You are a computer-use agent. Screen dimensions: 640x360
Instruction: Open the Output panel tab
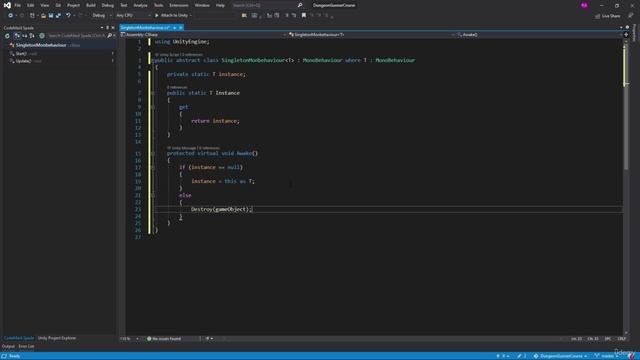click(x=8, y=347)
